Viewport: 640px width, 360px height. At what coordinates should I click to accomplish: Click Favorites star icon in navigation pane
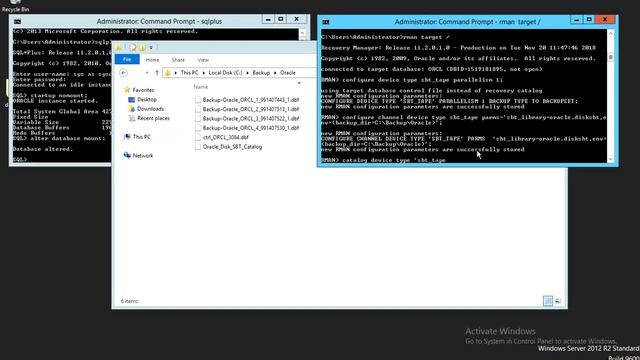pos(127,90)
